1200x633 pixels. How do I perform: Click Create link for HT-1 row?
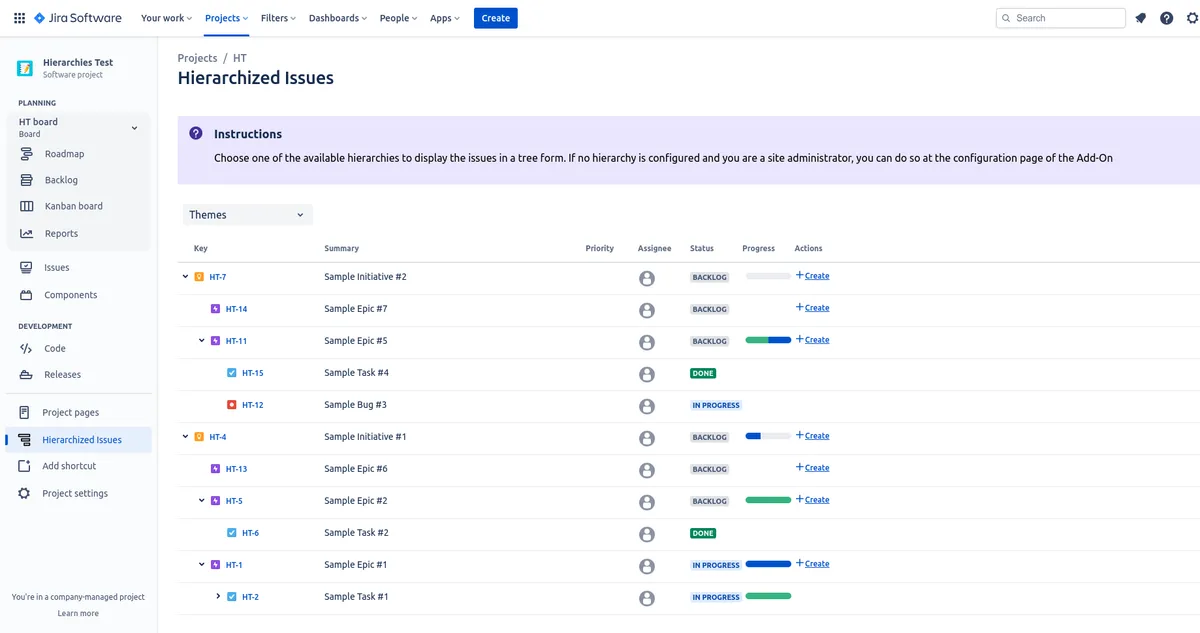tap(812, 564)
